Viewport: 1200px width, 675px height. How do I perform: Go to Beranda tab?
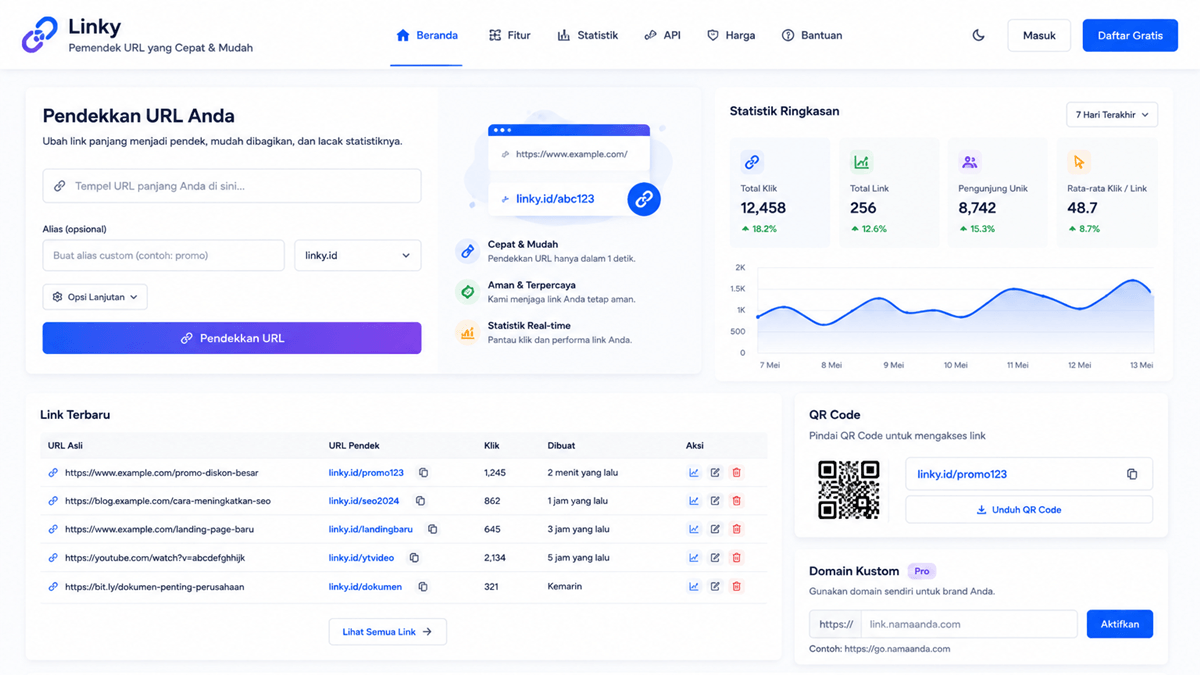(x=427, y=35)
